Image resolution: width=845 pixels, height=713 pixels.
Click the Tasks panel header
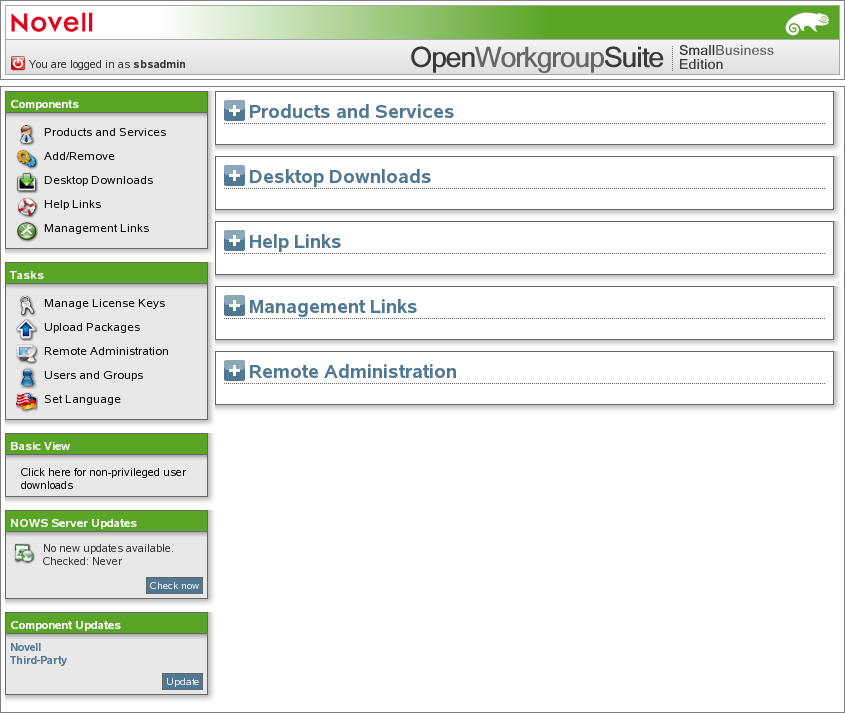pos(106,274)
